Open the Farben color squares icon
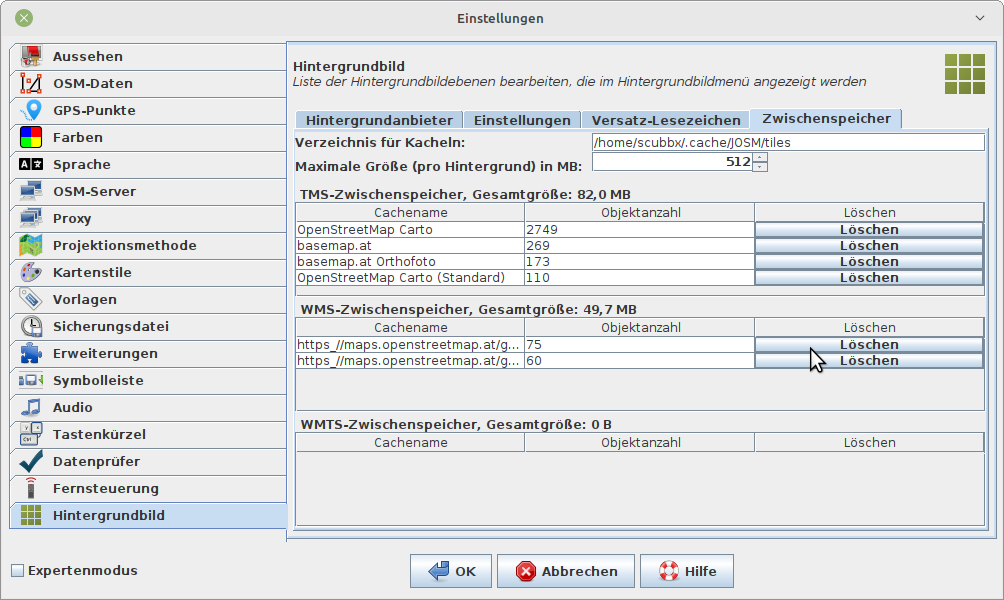 pyautogui.click(x=32, y=138)
